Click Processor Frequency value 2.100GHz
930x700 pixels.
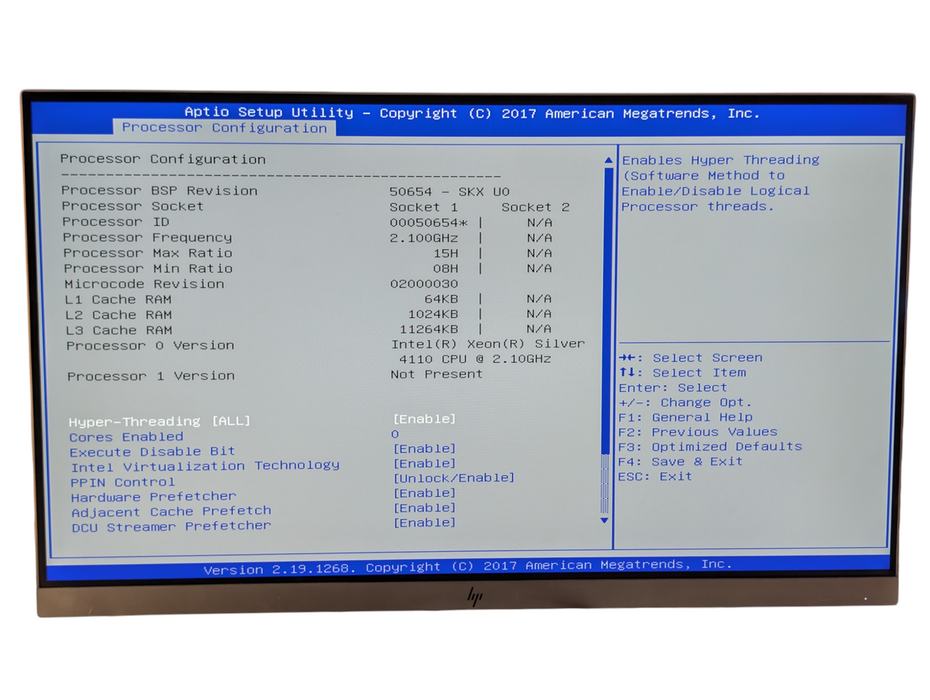pos(423,238)
